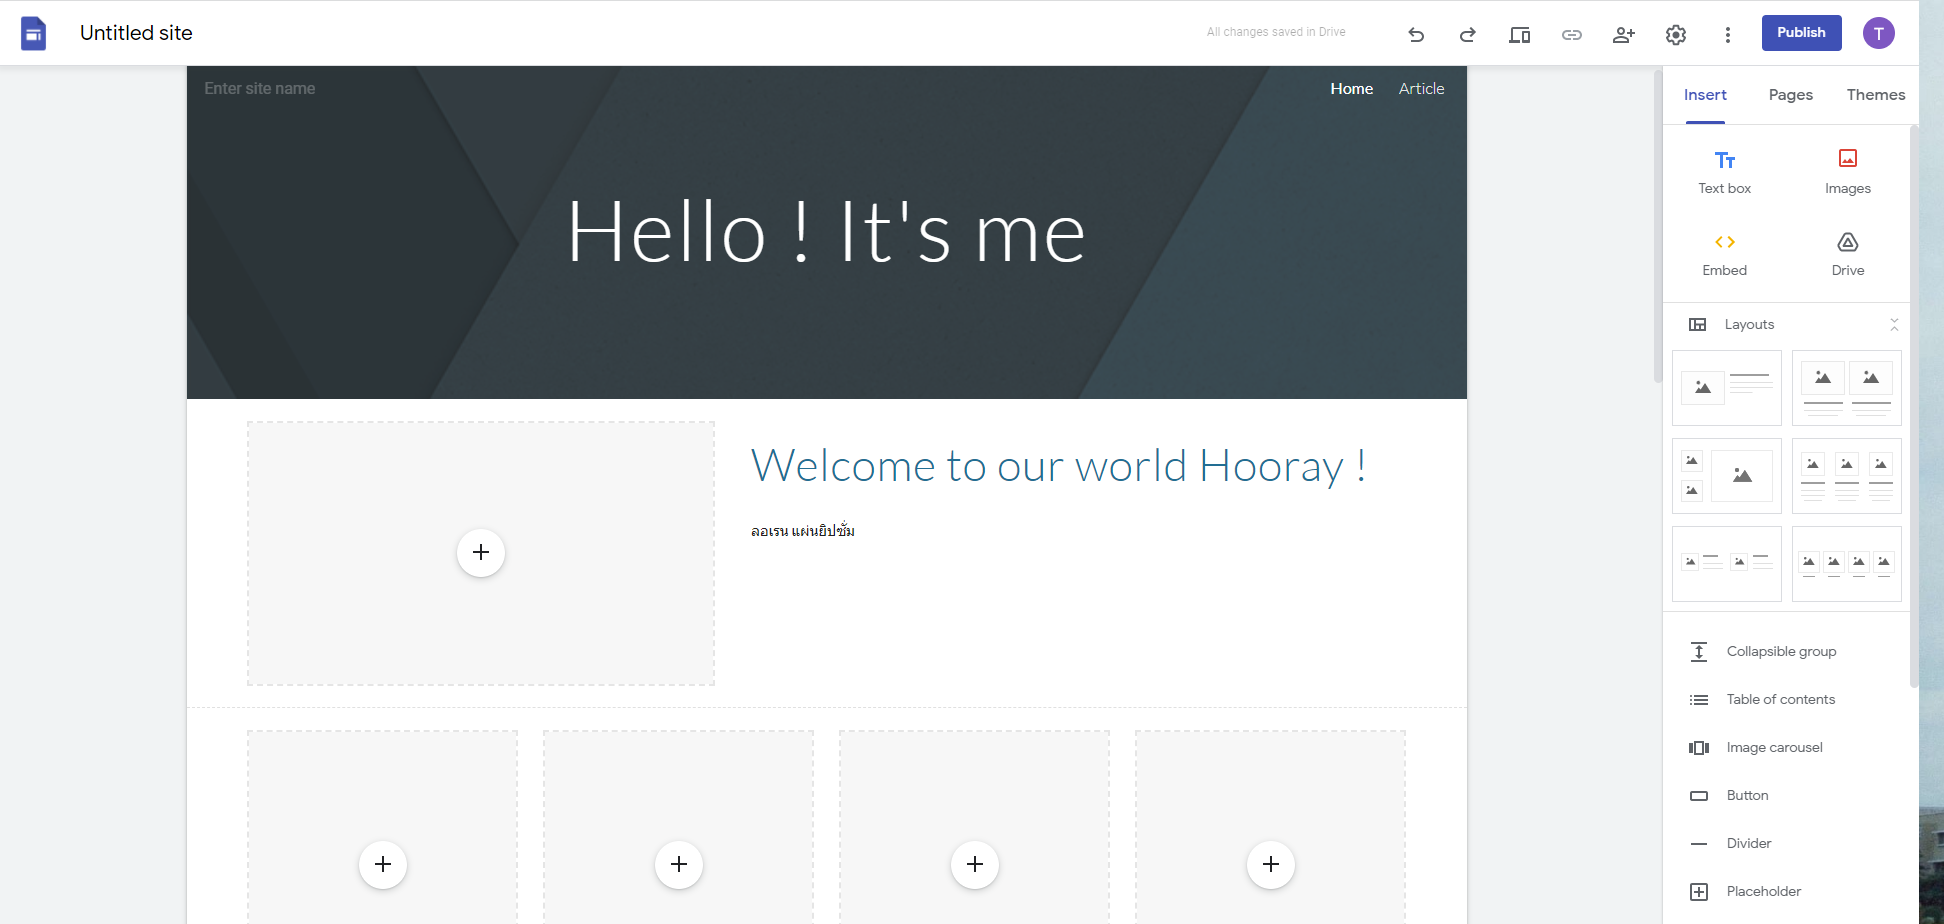Choose the two small images beside large image layout
This screenshot has height=924, width=1944.
click(x=1727, y=476)
